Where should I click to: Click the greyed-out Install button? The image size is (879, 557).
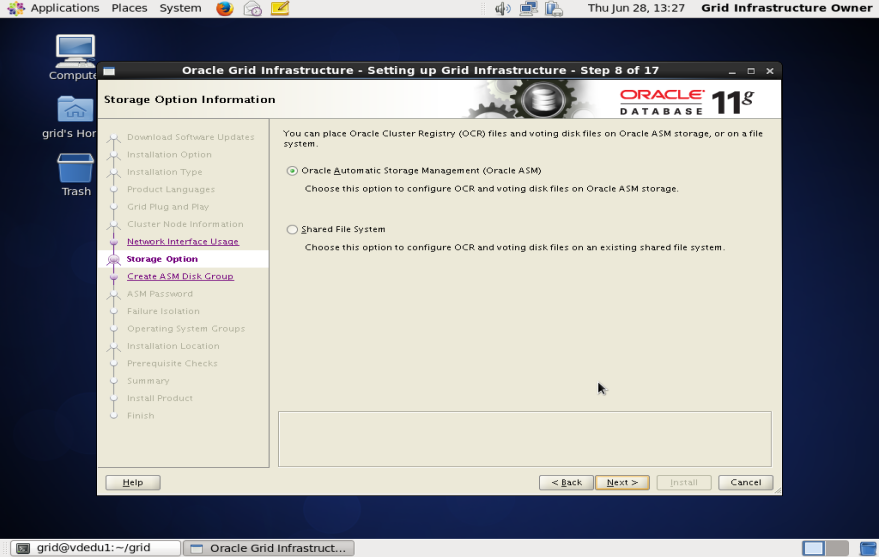click(684, 482)
